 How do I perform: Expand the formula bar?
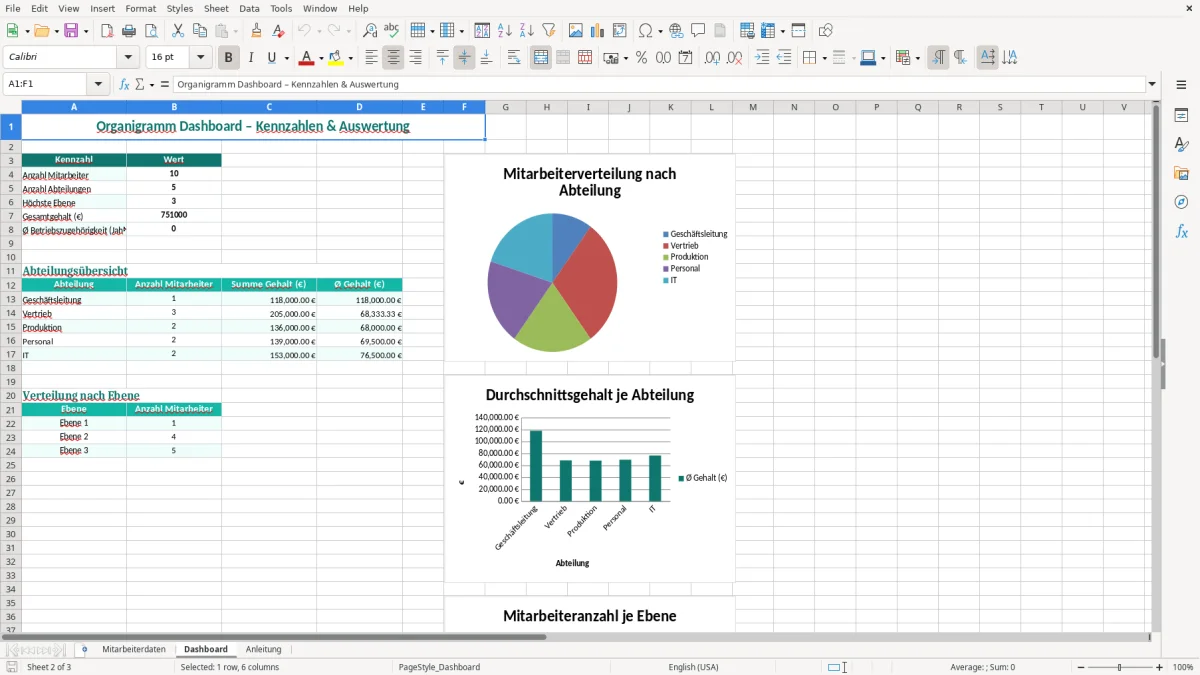[x=1152, y=85]
